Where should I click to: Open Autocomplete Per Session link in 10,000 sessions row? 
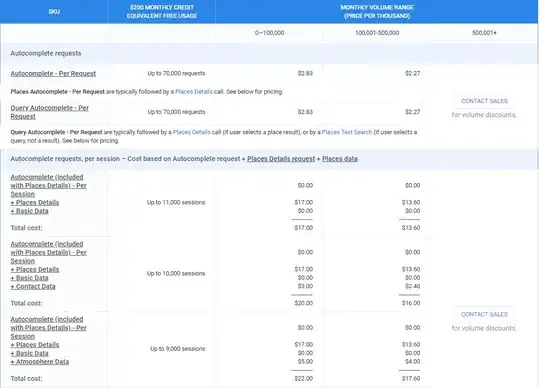click(x=49, y=252)
